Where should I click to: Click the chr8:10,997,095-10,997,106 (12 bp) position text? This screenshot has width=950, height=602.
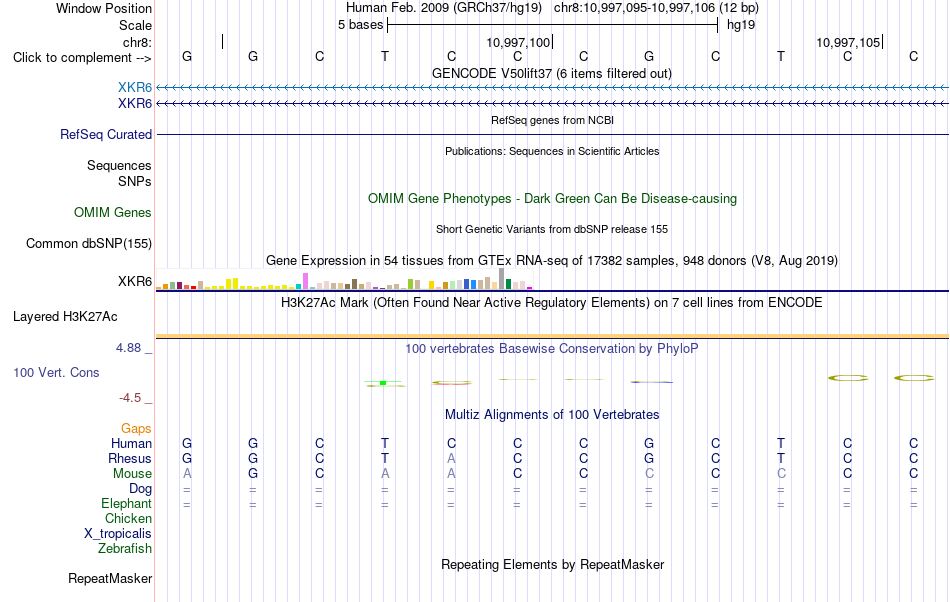click(x=656, y=8)
